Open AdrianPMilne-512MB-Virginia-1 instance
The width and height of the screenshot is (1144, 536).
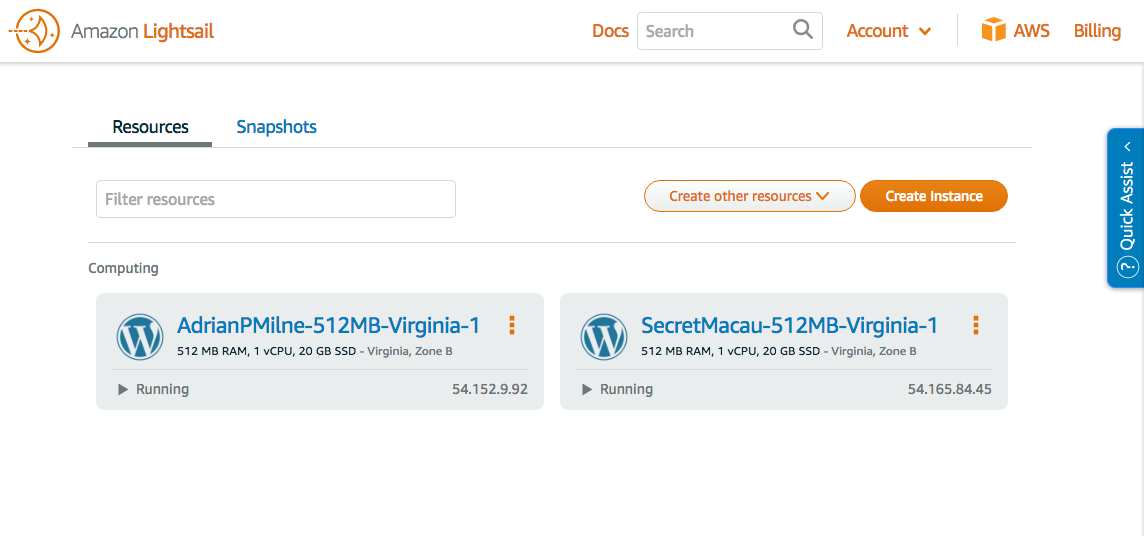[328, 325]
